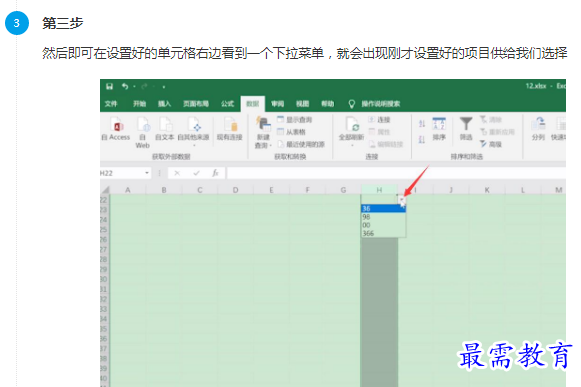Open the 文件 menu tab

tap(111, 104)
